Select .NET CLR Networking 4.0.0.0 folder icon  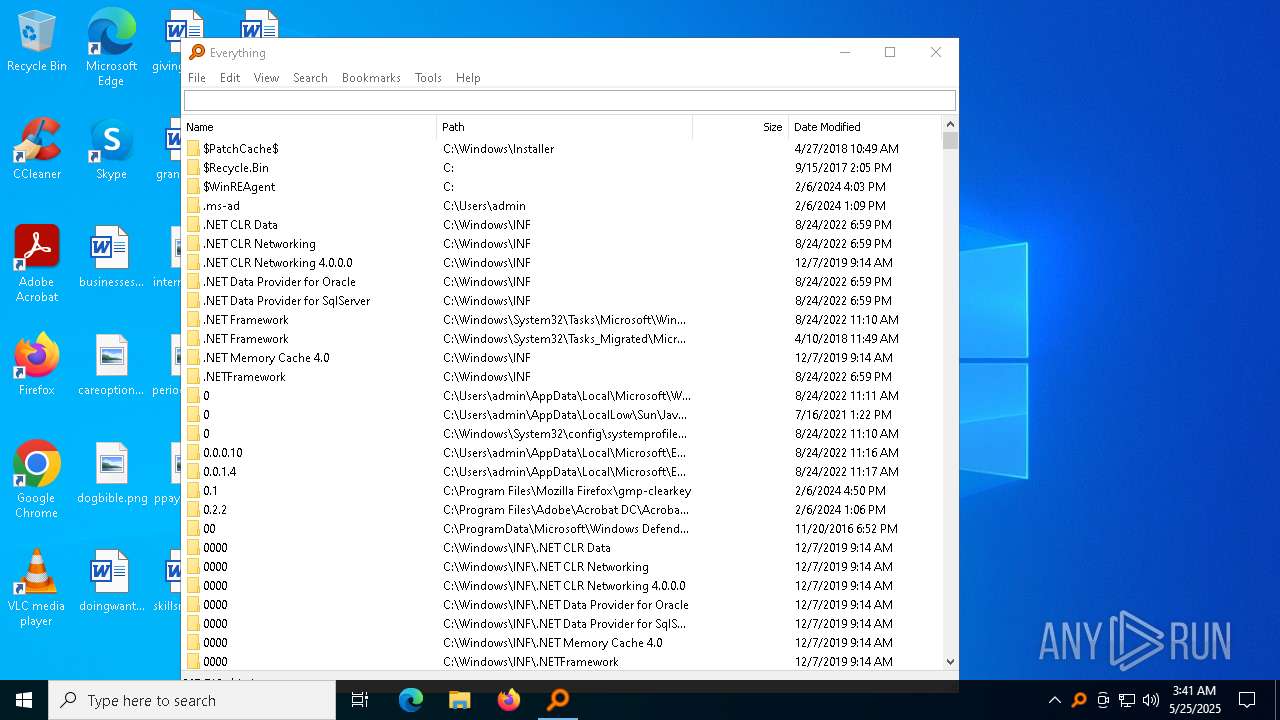[x=193, y=263]
